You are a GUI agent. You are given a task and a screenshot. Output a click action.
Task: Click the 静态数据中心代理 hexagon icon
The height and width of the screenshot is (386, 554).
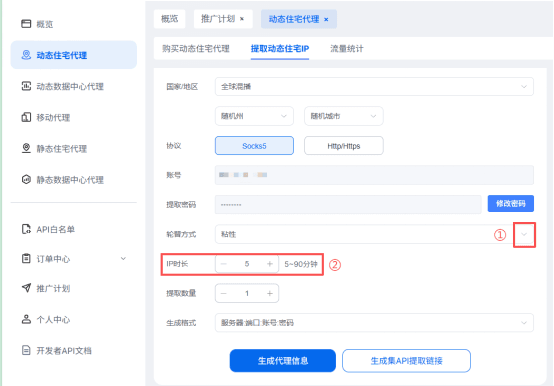pos(26,179)
